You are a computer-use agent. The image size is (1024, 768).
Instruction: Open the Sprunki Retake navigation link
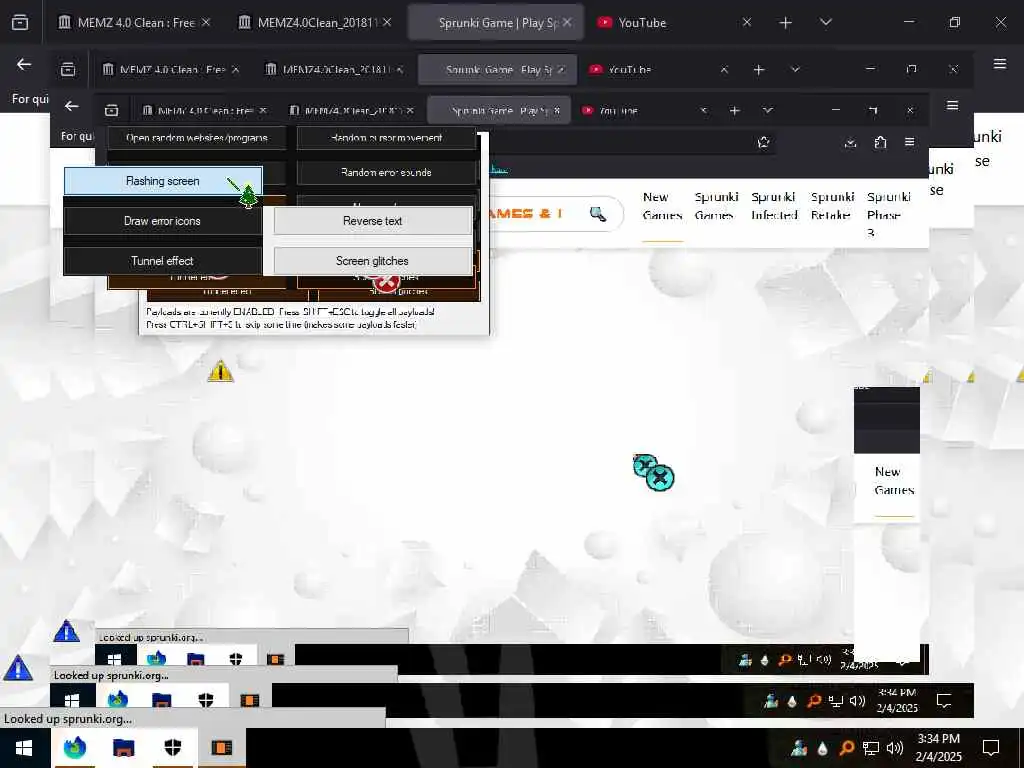832,206
